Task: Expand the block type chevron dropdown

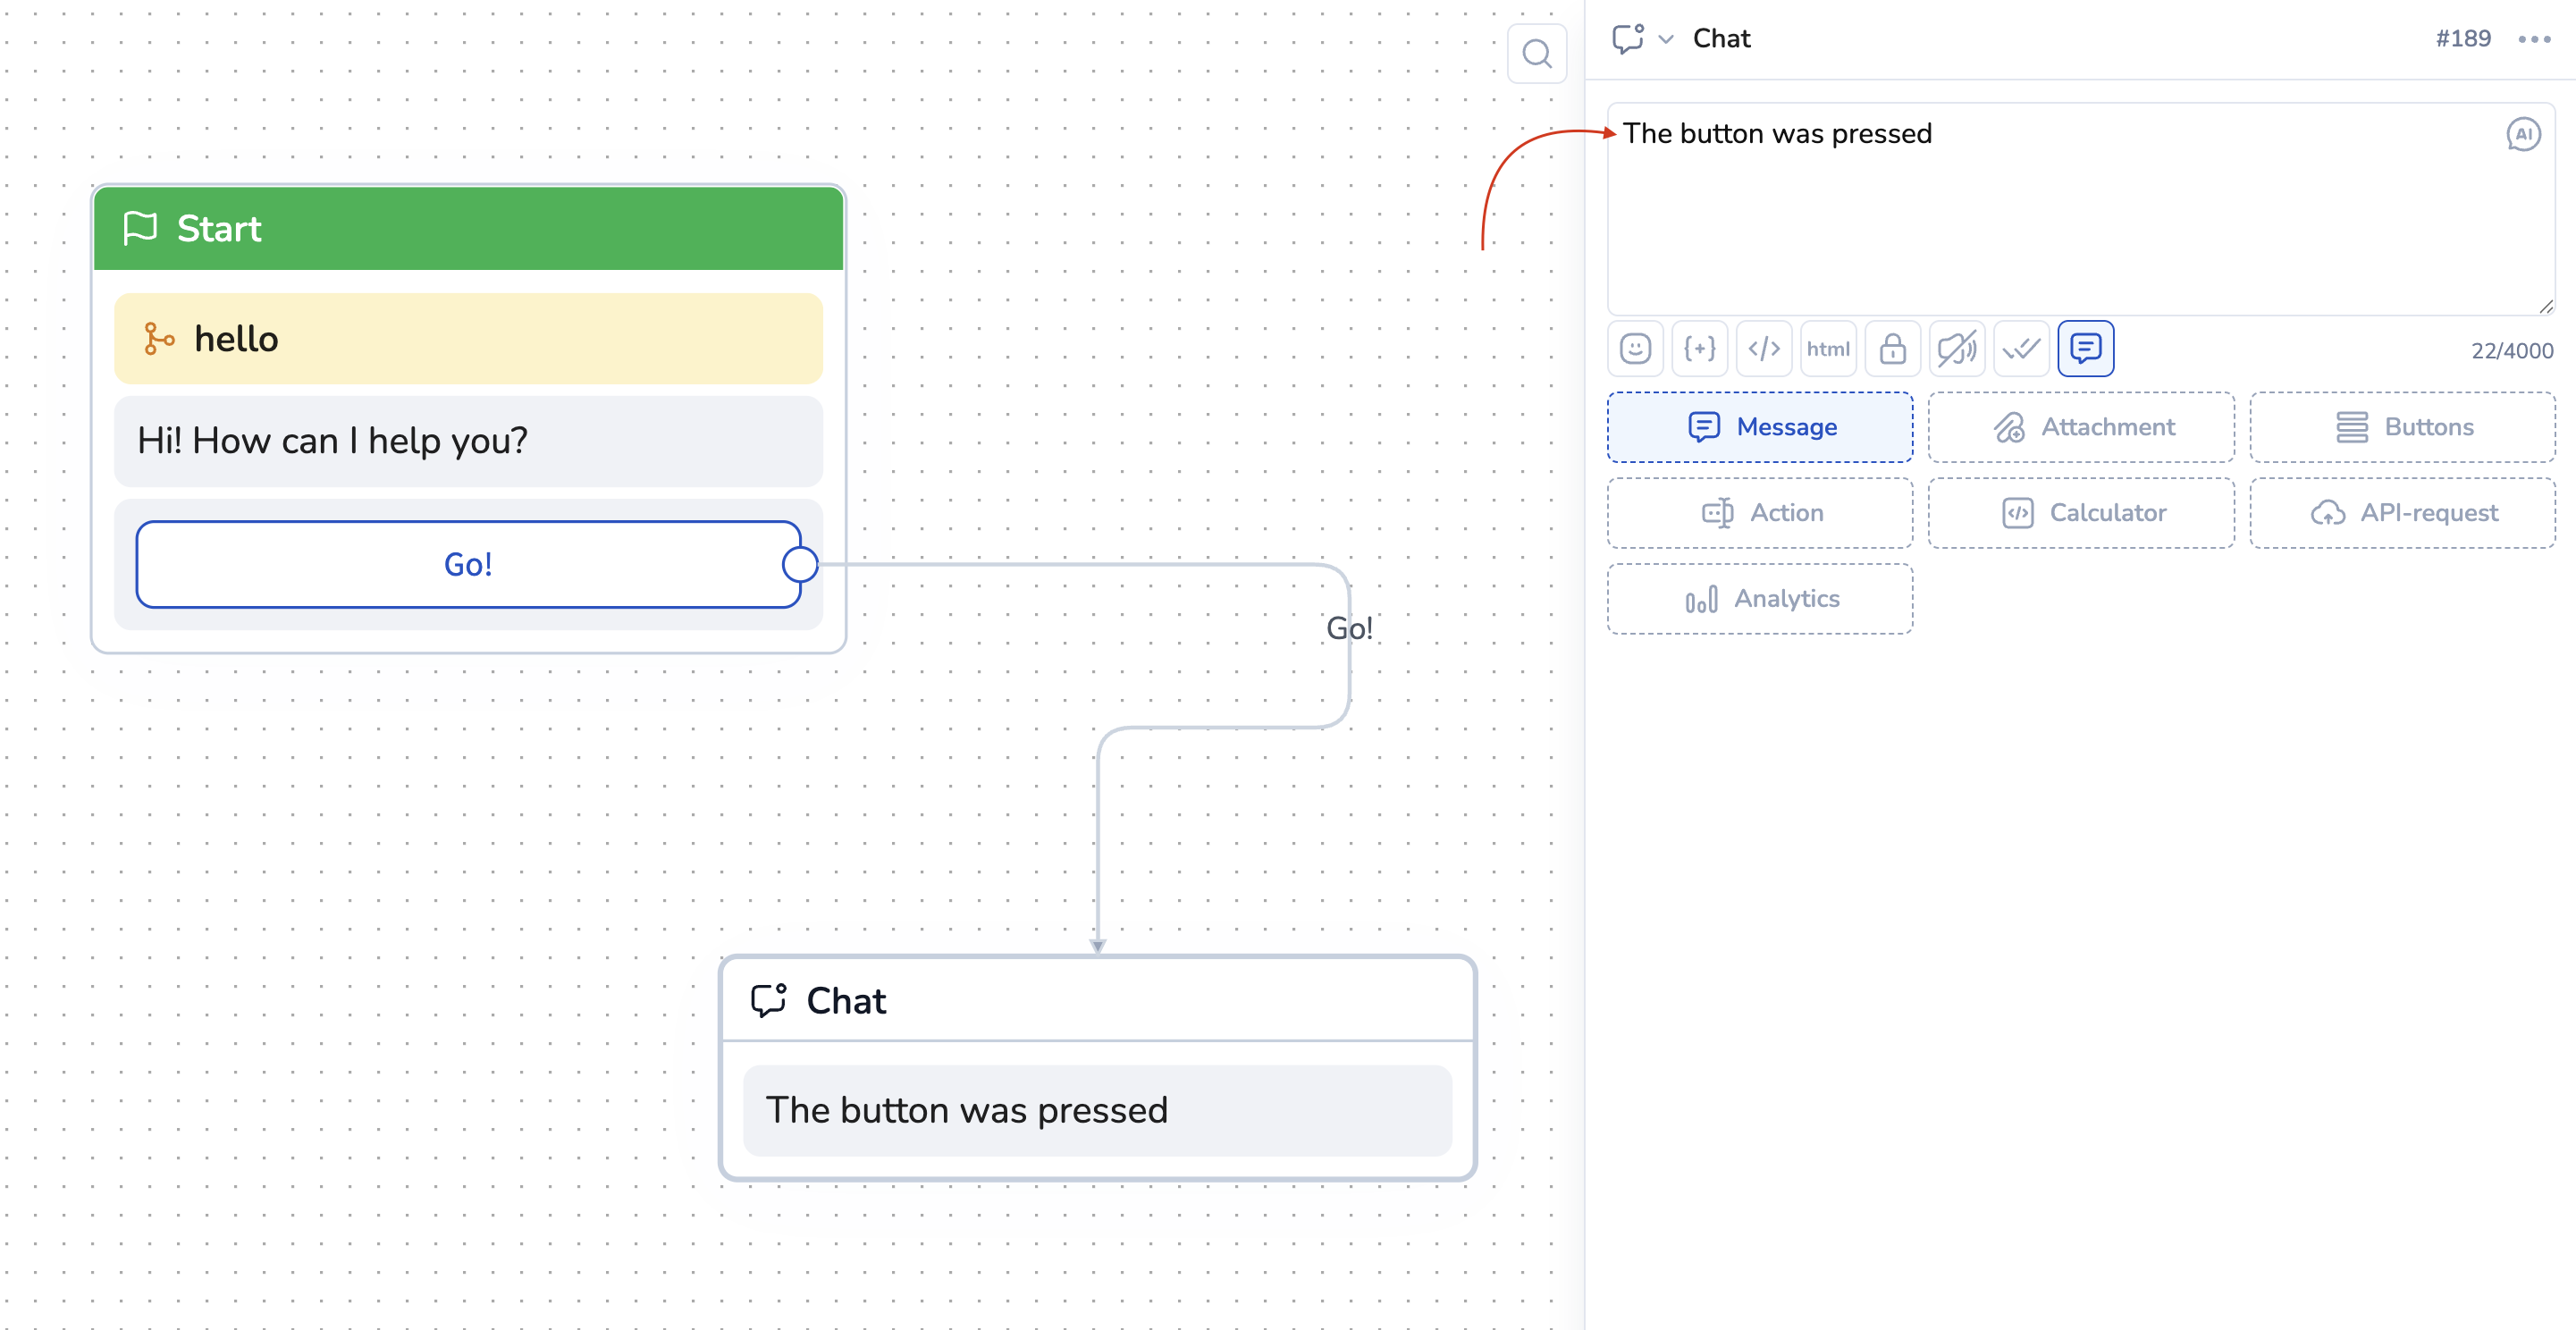Action: [1666, 39]
